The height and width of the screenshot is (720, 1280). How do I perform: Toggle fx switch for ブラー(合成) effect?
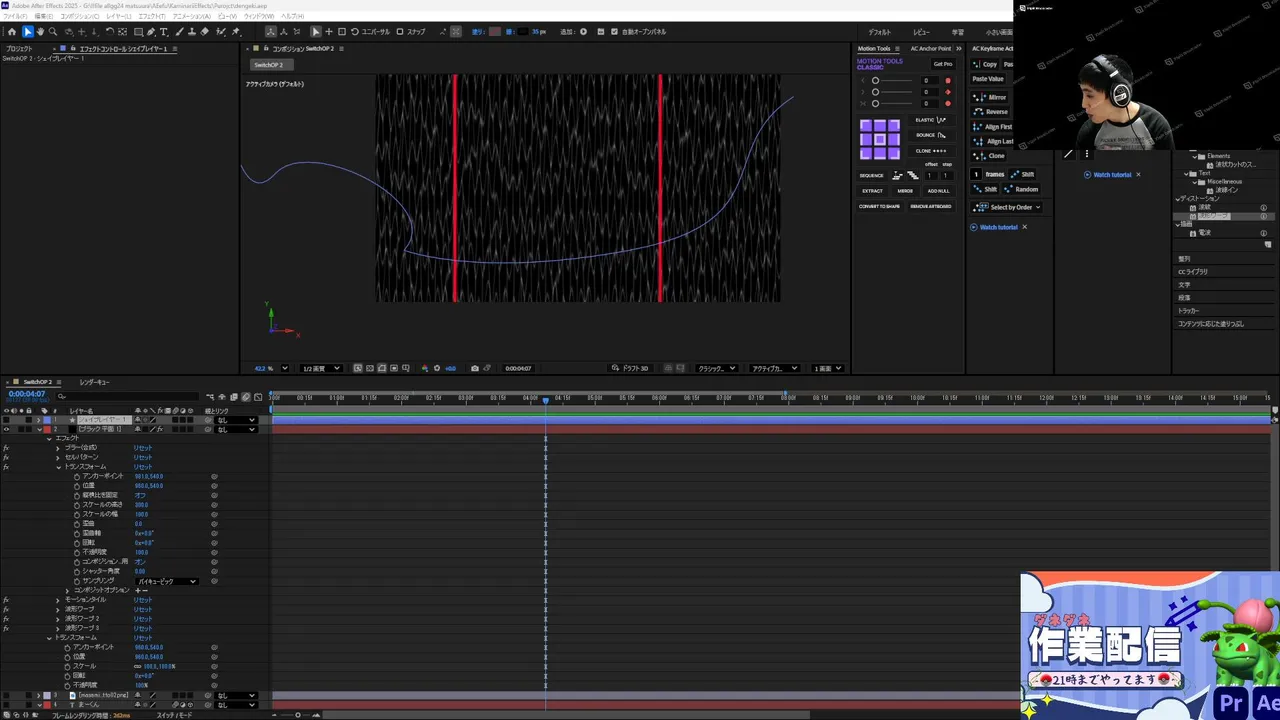(x=6, y=448)
